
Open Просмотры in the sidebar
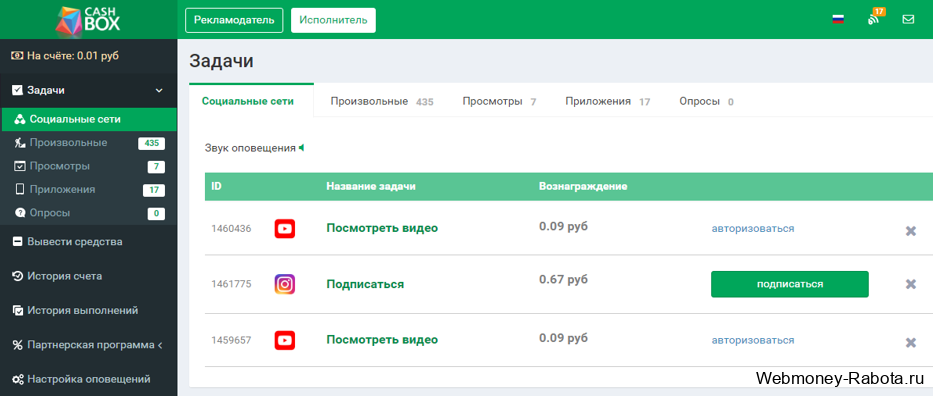tap(89, 166)
